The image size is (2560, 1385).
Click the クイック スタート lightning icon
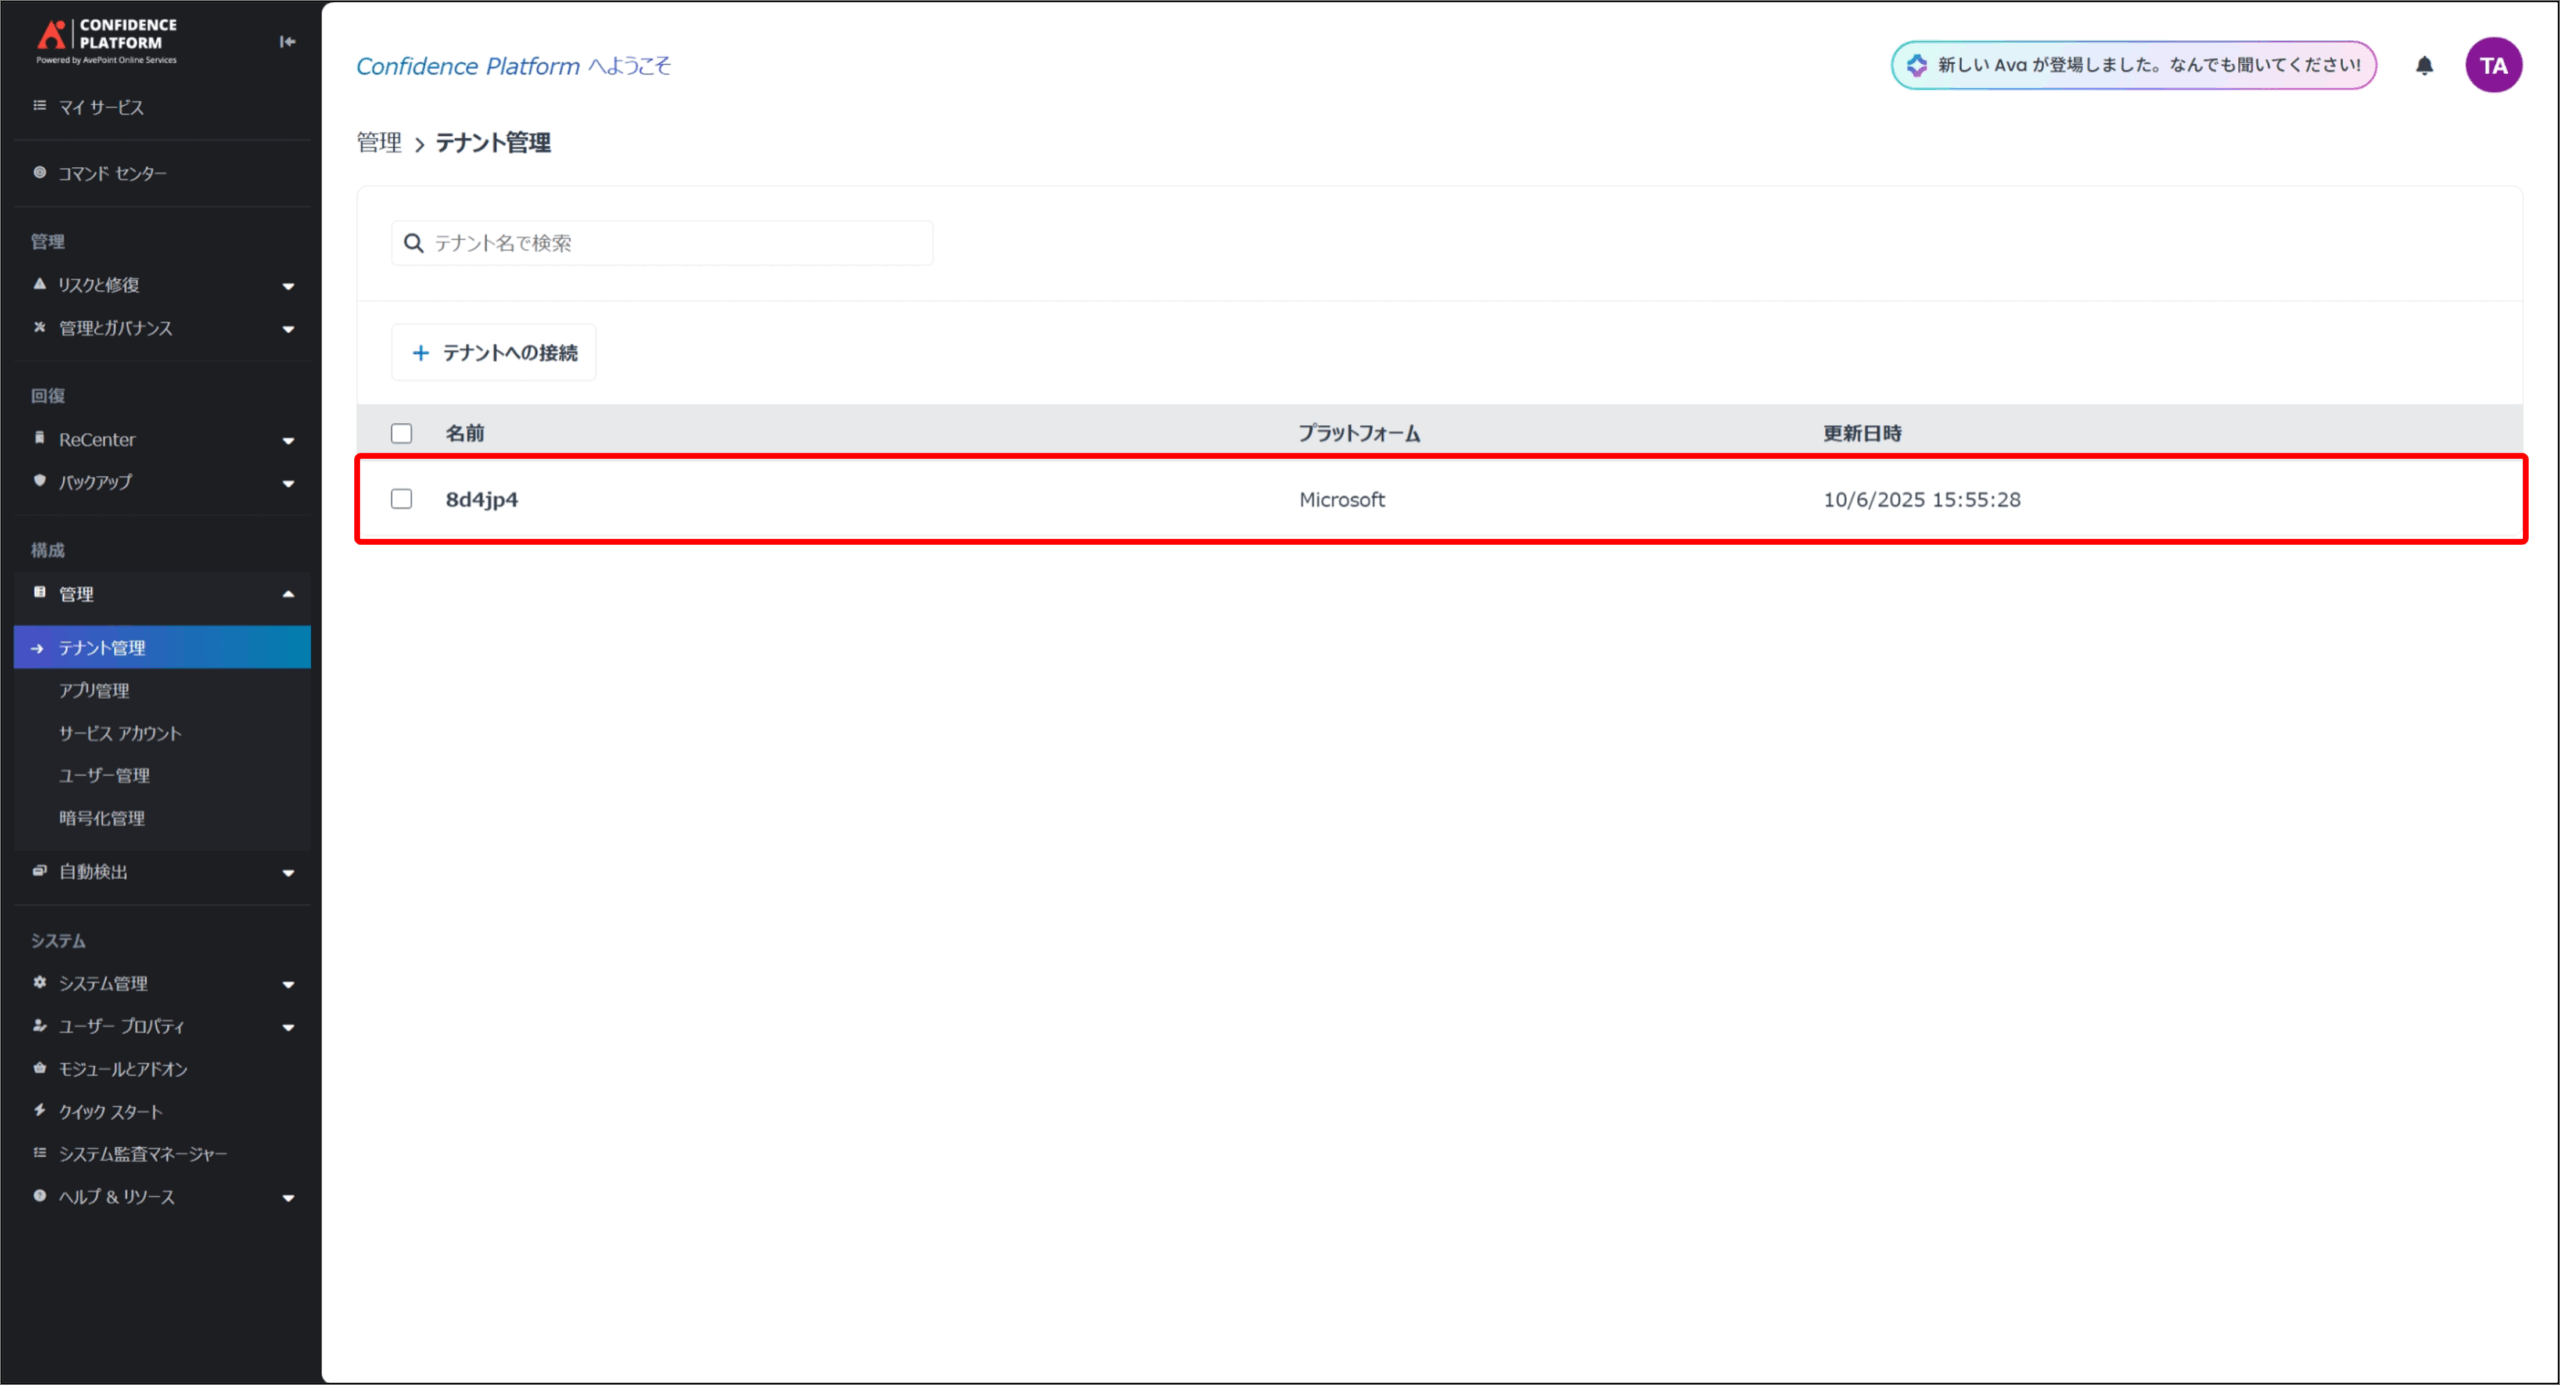(40, 1110)
